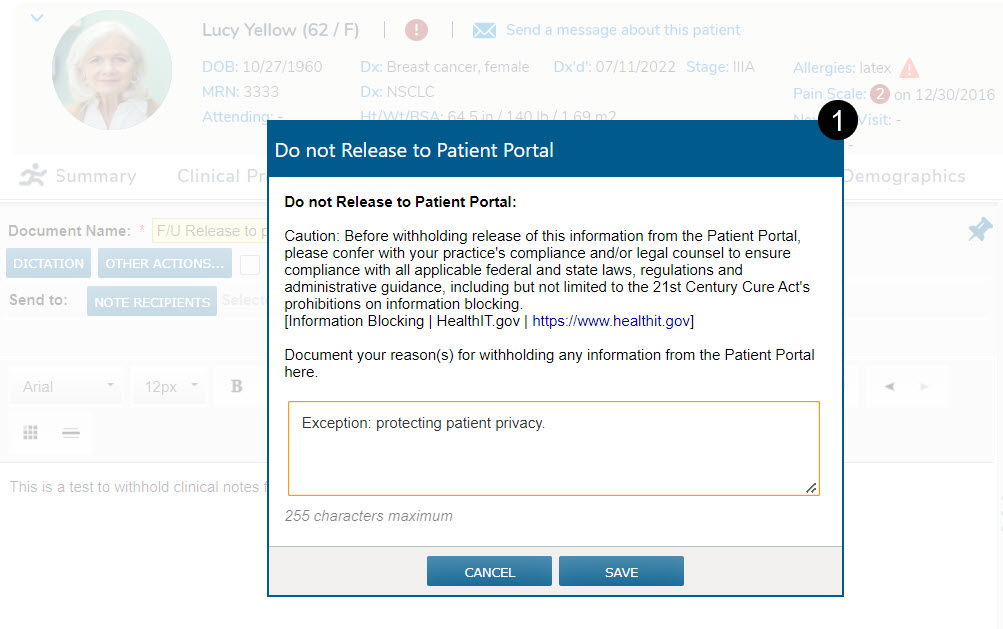Click the horizontal rule icon
1003x629 pixels.
[x=71, y=432]
